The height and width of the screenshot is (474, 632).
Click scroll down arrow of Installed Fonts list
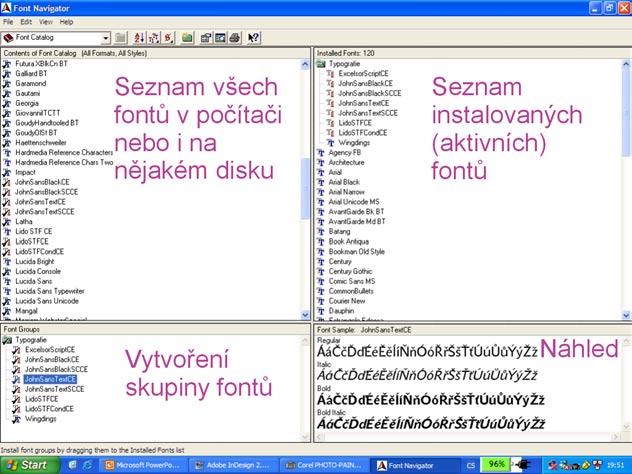pyautogui.click(x=626, y=315)
